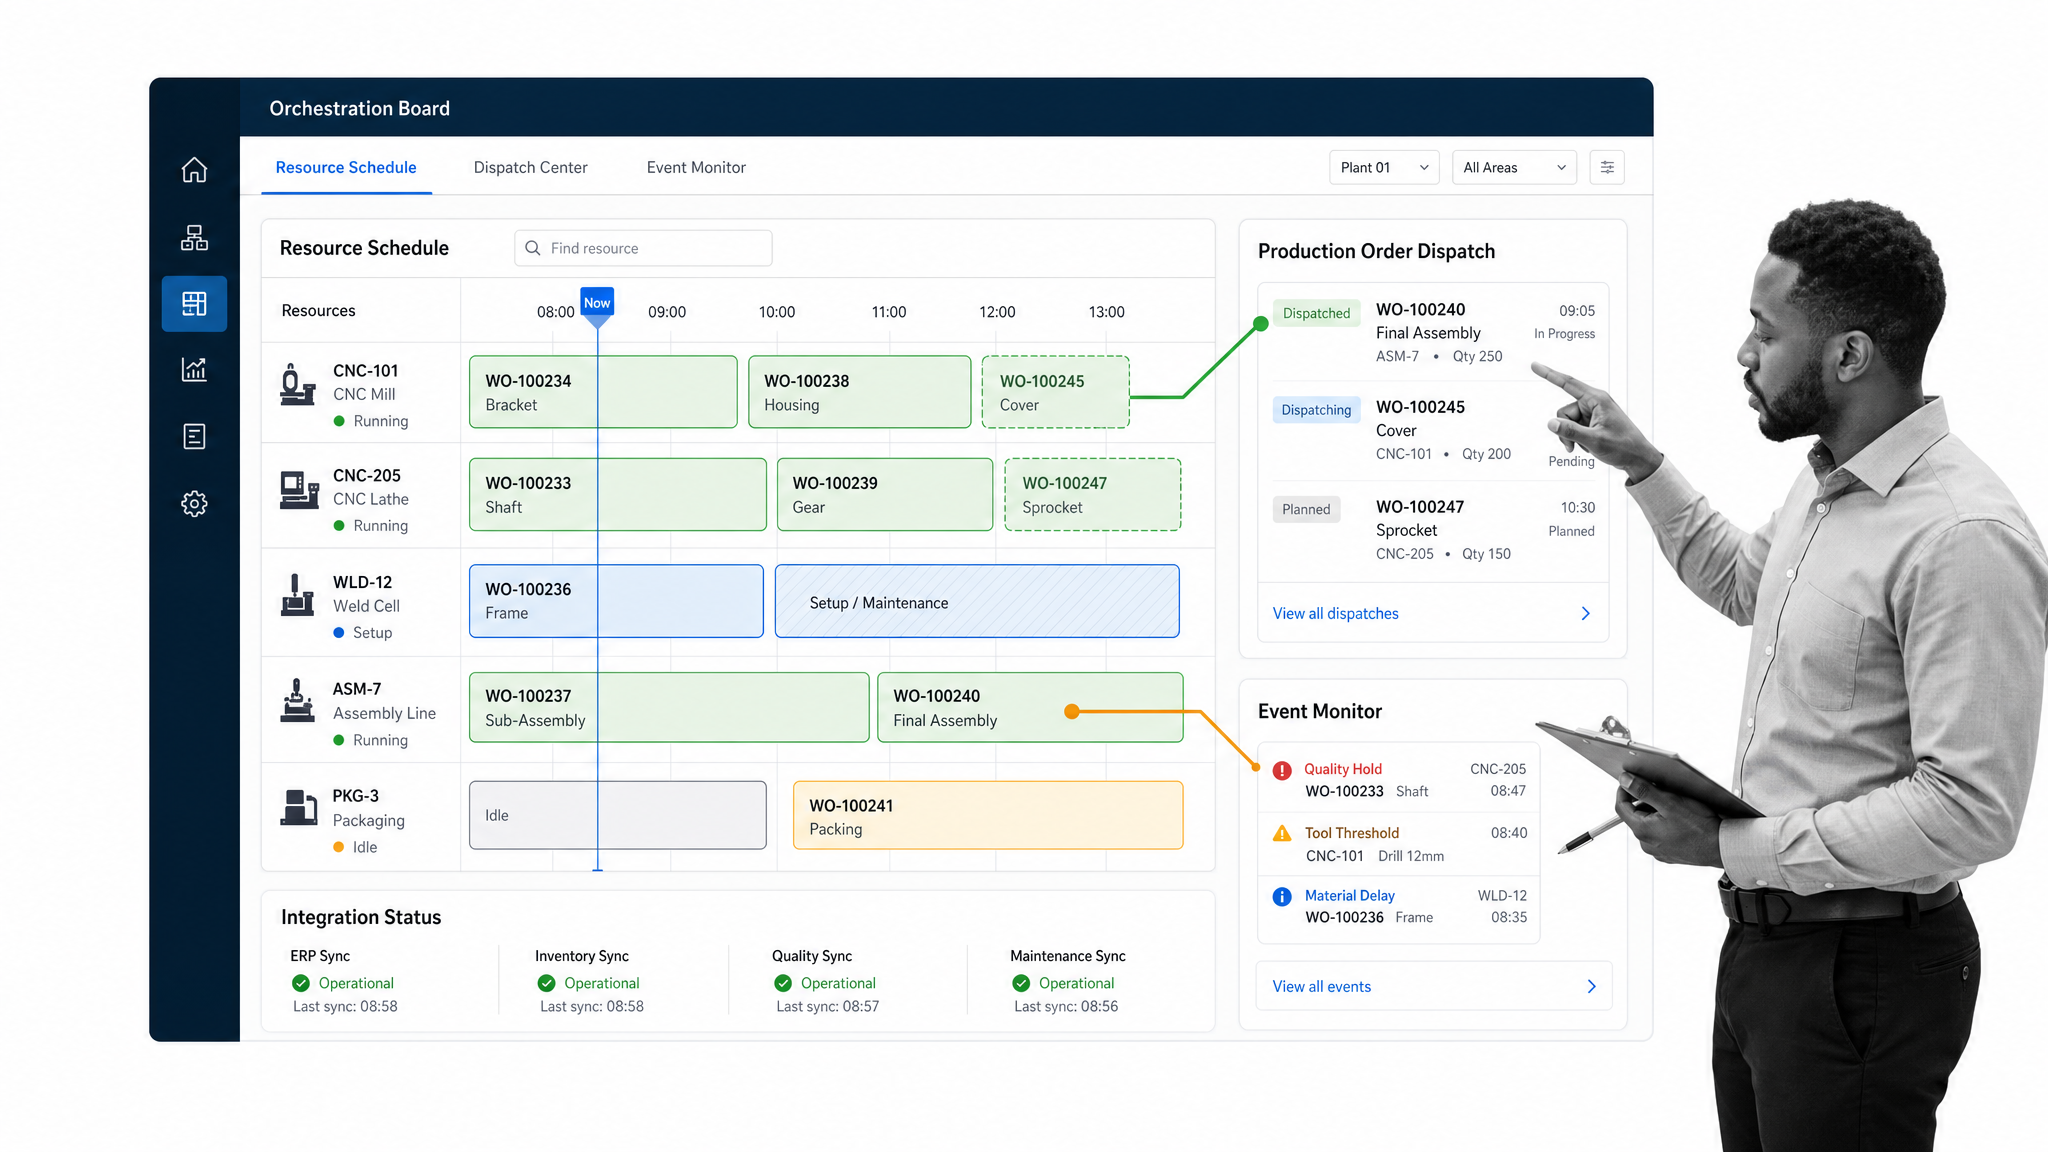Click the Planned status badge
2048x1152 pixels.
[1306, 509]
